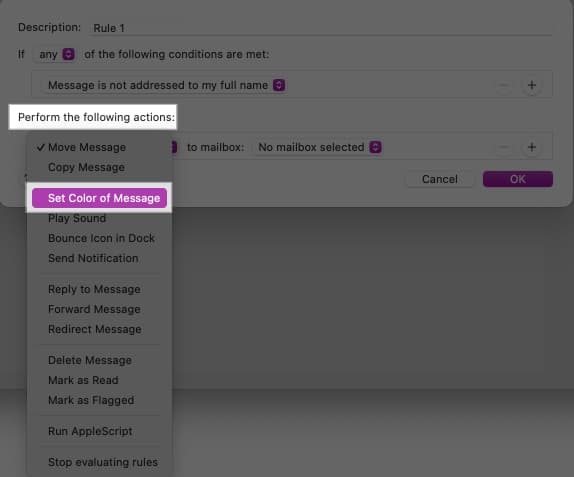
Task: Open the No mailbox selected dropdown
Action: point(319,147)
